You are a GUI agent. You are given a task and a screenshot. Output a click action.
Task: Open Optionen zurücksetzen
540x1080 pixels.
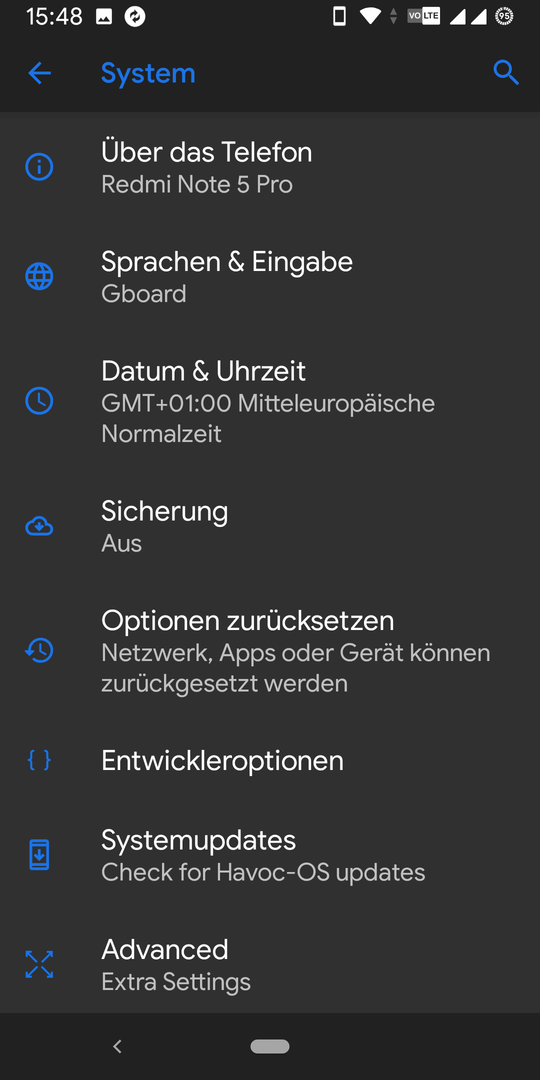270,651
